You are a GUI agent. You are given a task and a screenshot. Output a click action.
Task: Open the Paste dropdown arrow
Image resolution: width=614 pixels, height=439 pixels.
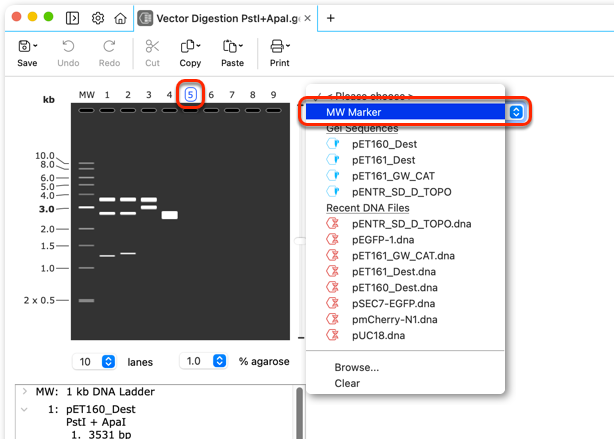241,46
